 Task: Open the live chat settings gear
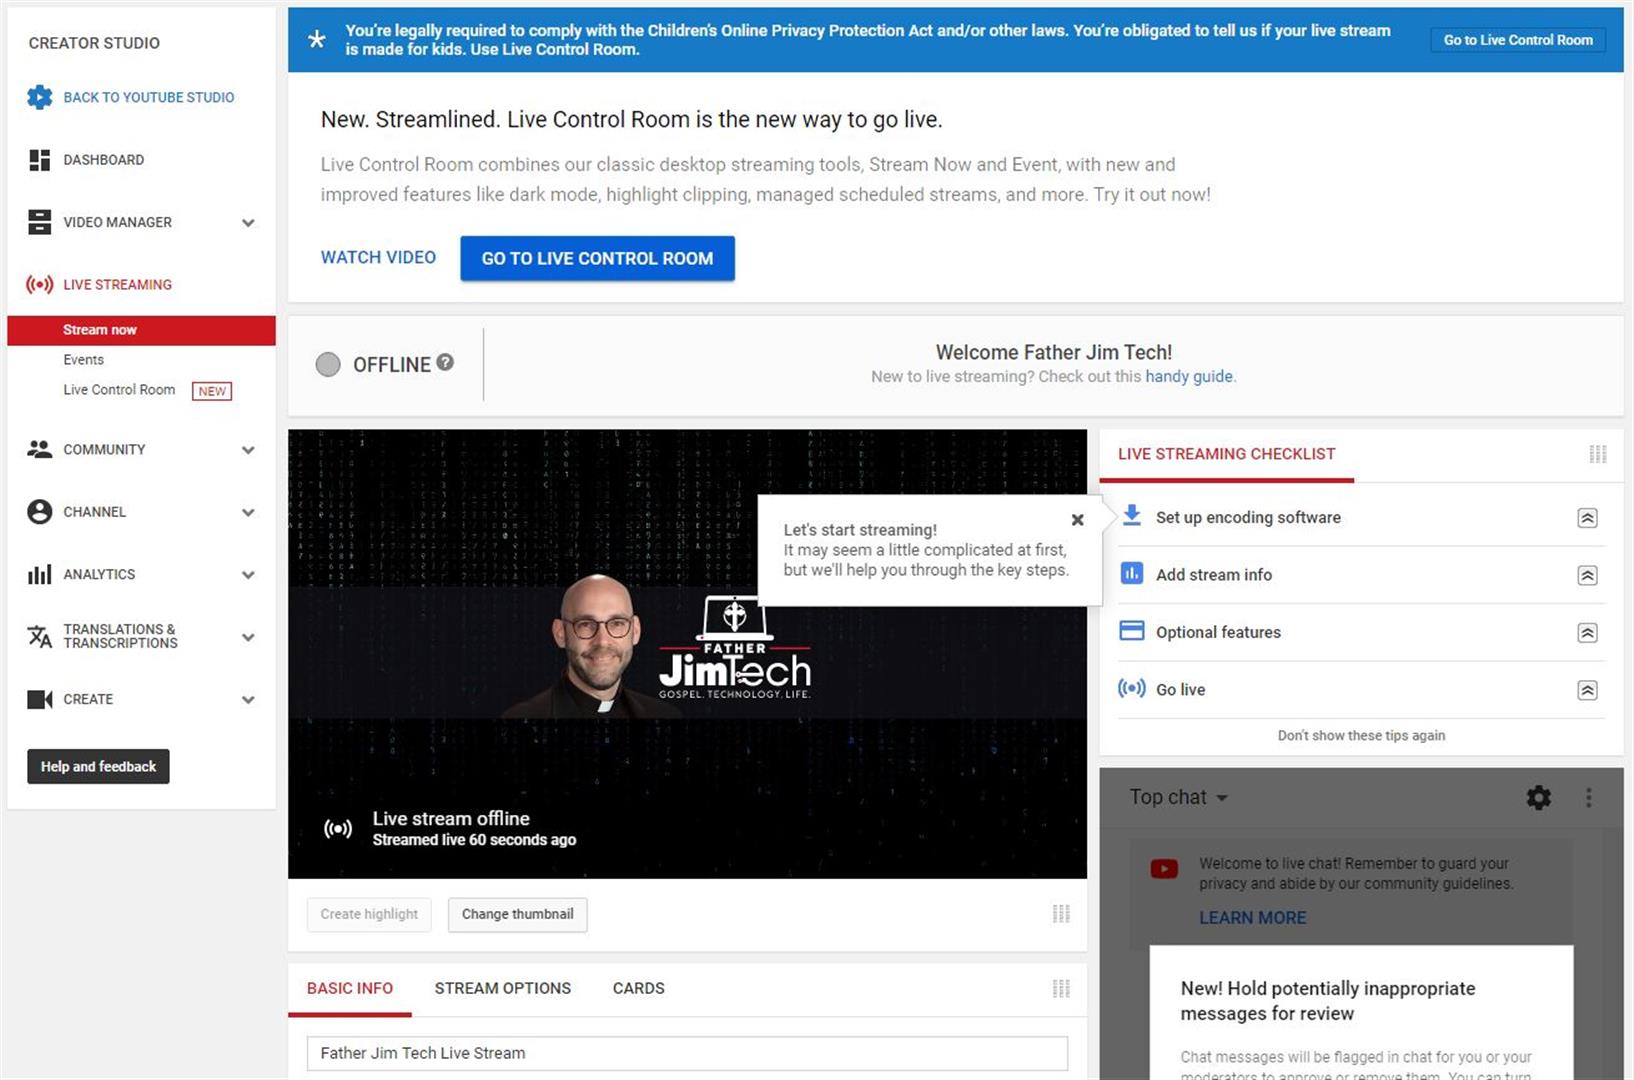[x=1538, y=797]
